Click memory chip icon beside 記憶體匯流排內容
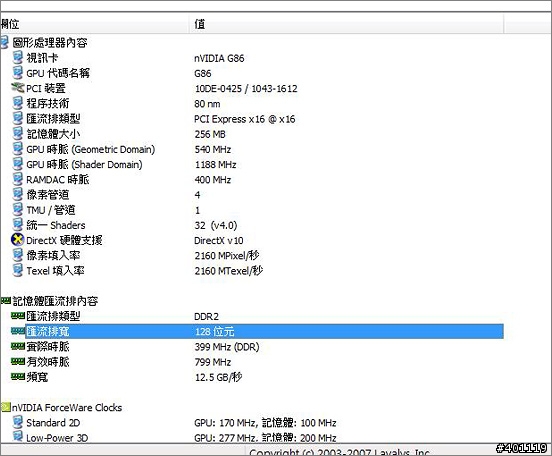Screen dimensions: 552x456 (x=6, y=300)
